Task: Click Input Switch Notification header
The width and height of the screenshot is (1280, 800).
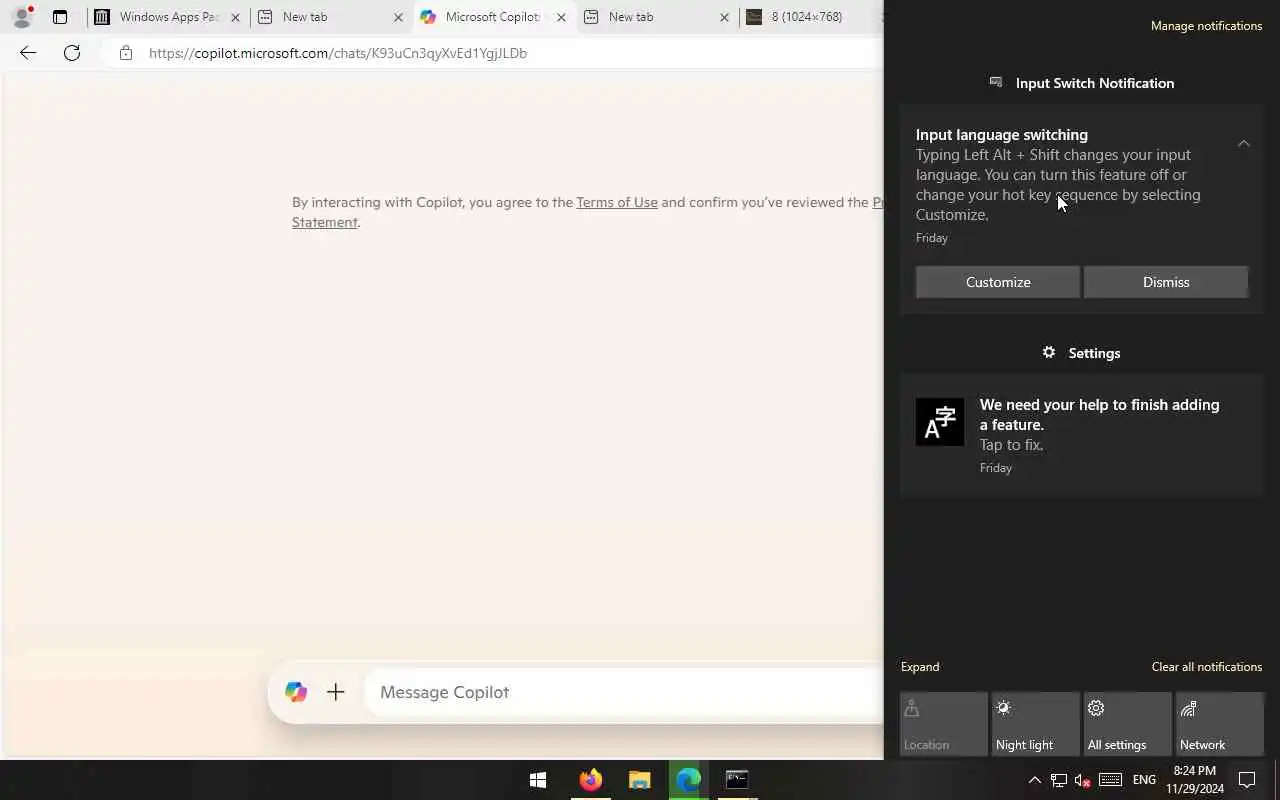Action: pyautogui.click(x=1081, y=83)
